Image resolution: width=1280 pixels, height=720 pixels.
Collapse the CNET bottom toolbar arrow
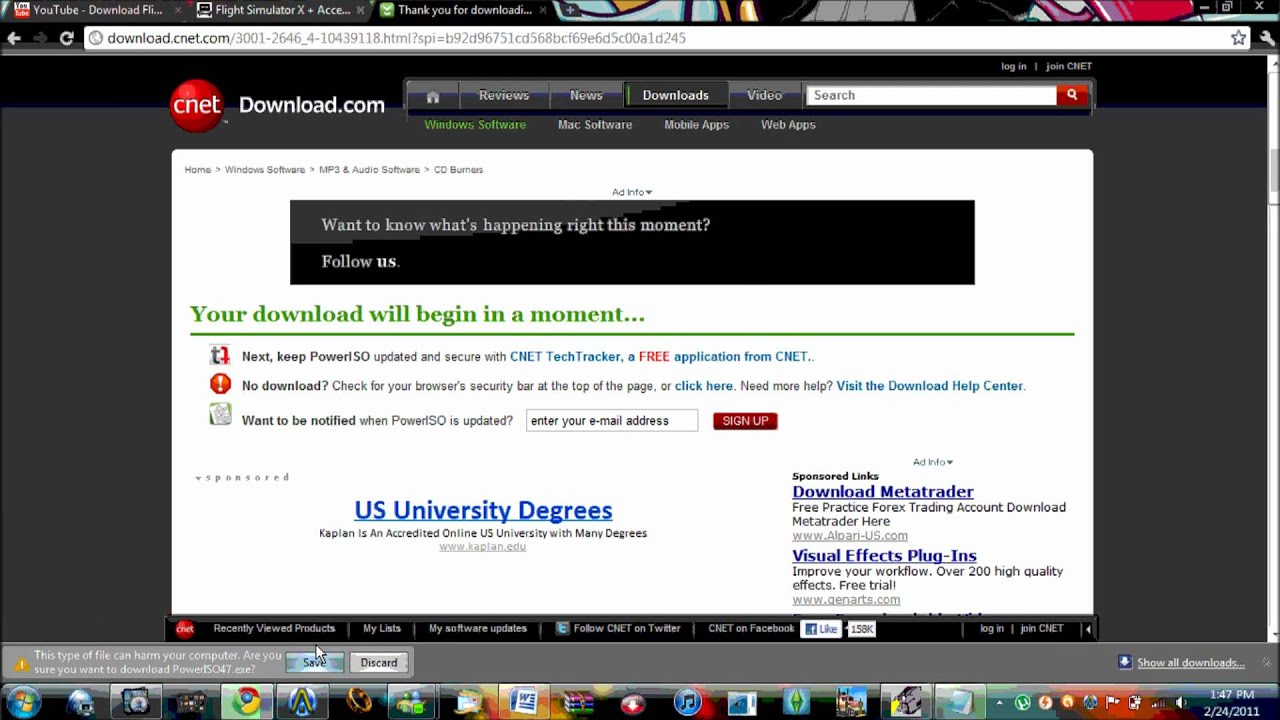click(1087, 628)
